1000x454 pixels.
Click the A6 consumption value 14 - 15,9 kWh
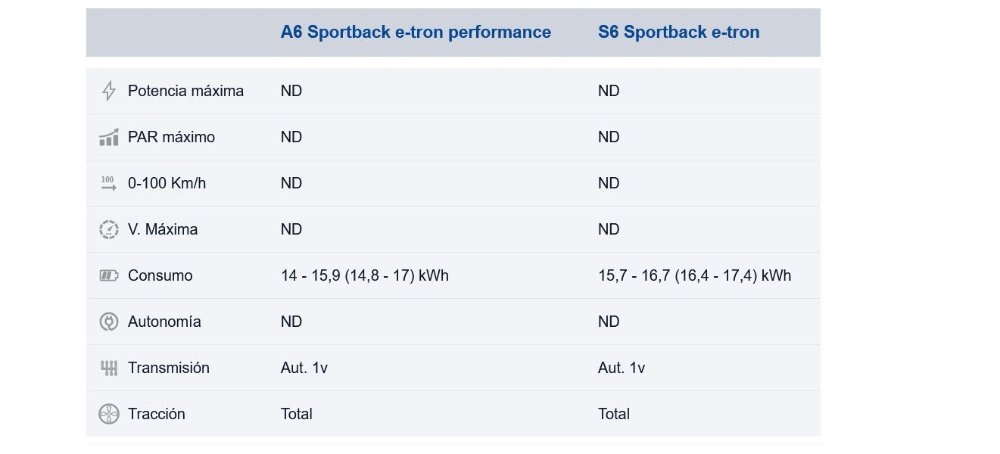pos(364,275)
